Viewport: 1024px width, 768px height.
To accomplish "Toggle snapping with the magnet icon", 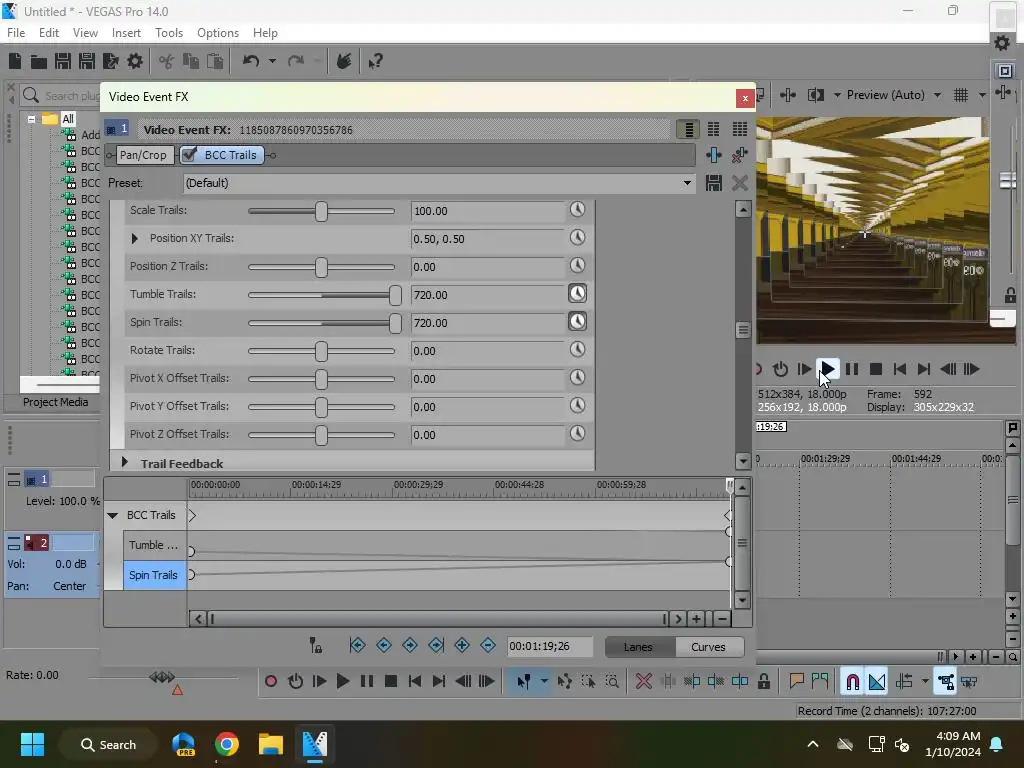I will (x=852, y=682).
